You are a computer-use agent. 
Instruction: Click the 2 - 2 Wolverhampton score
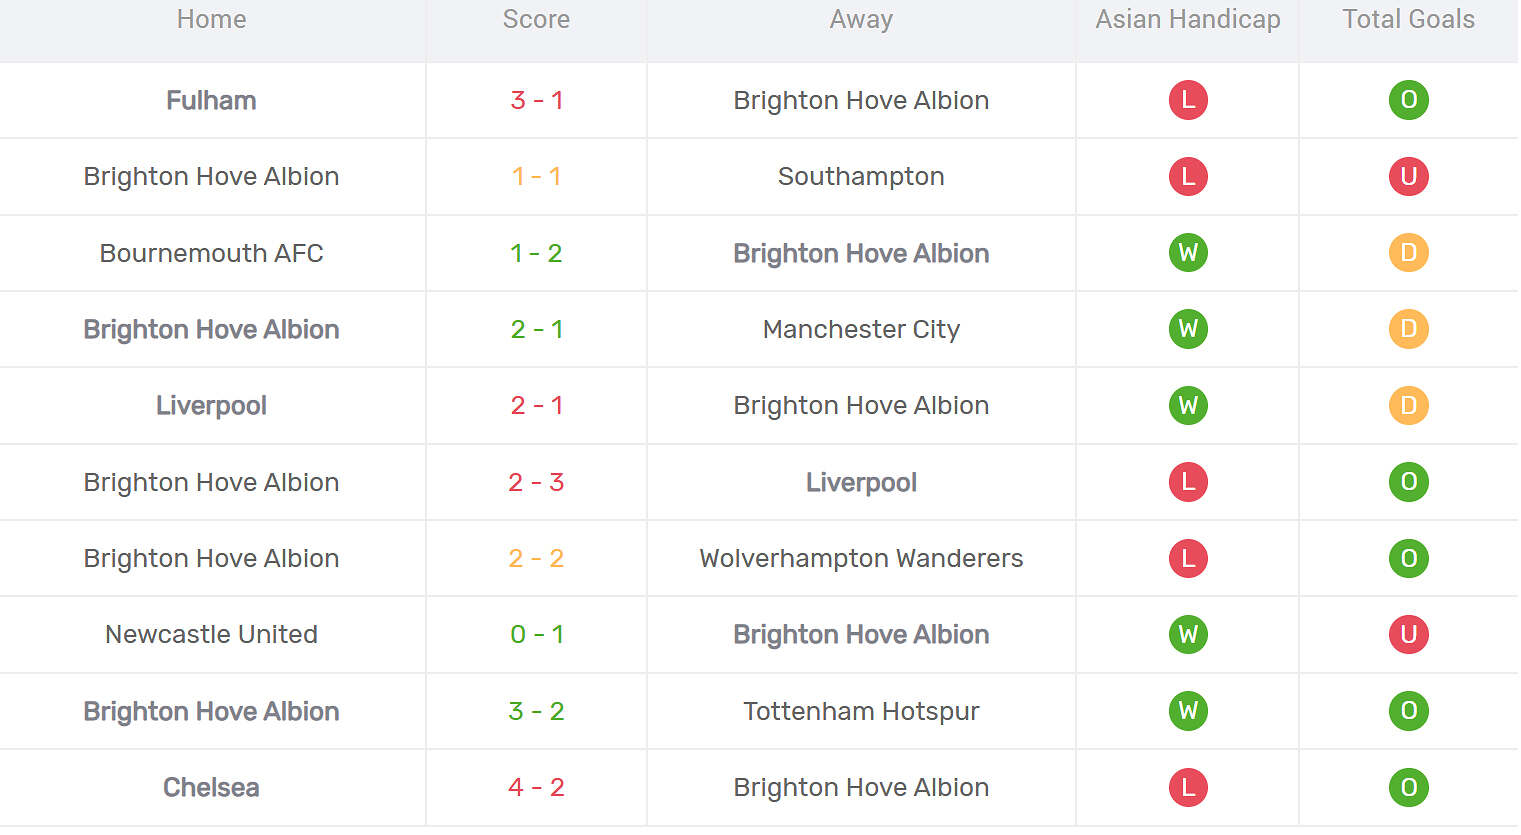point(536,558)
